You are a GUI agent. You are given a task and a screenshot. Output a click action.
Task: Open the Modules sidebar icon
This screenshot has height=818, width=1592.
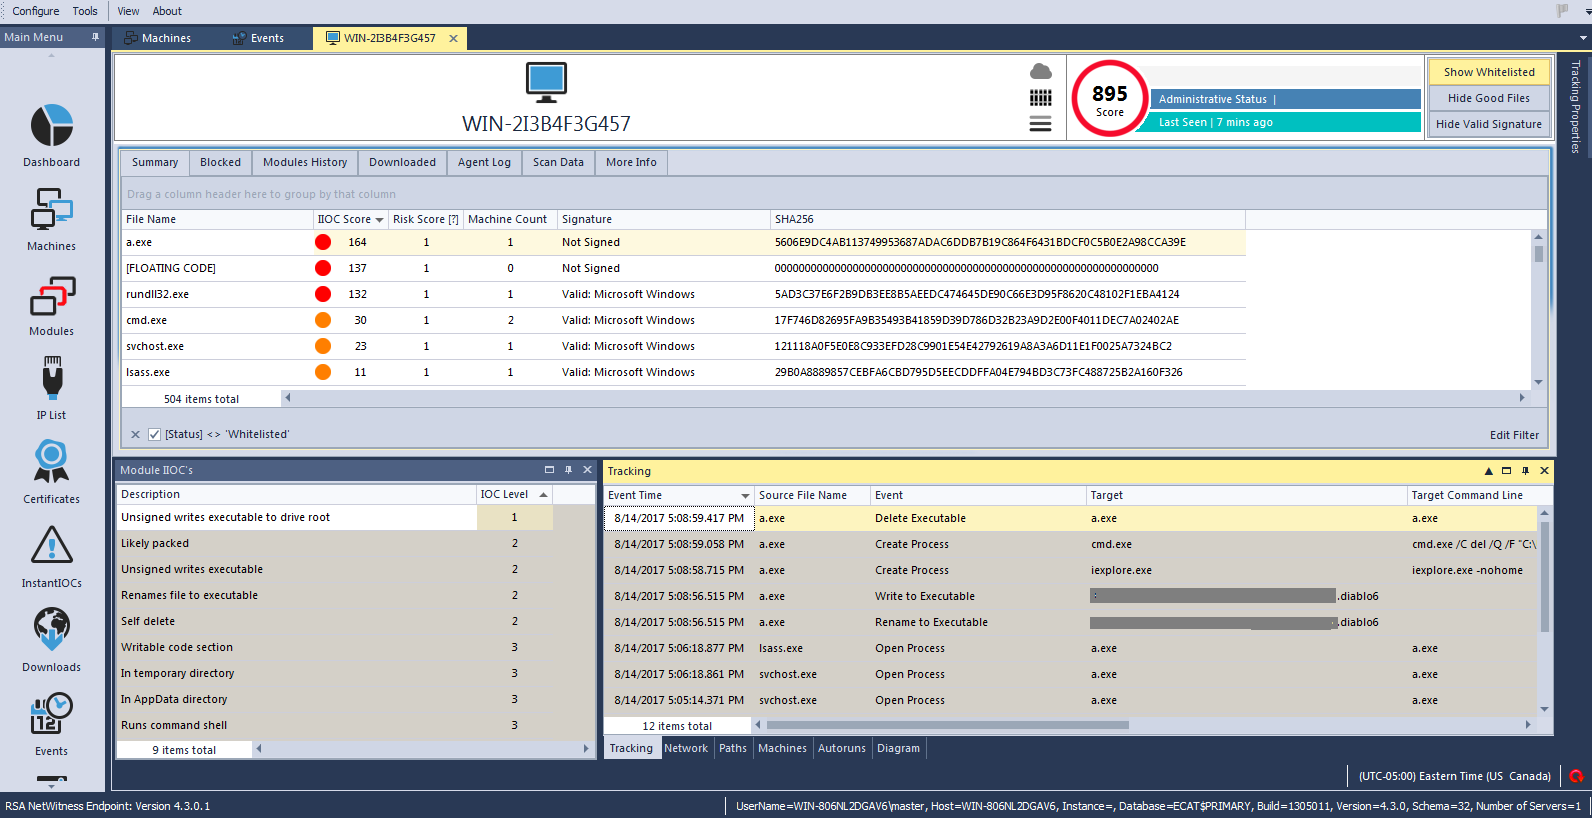[52, 297]
